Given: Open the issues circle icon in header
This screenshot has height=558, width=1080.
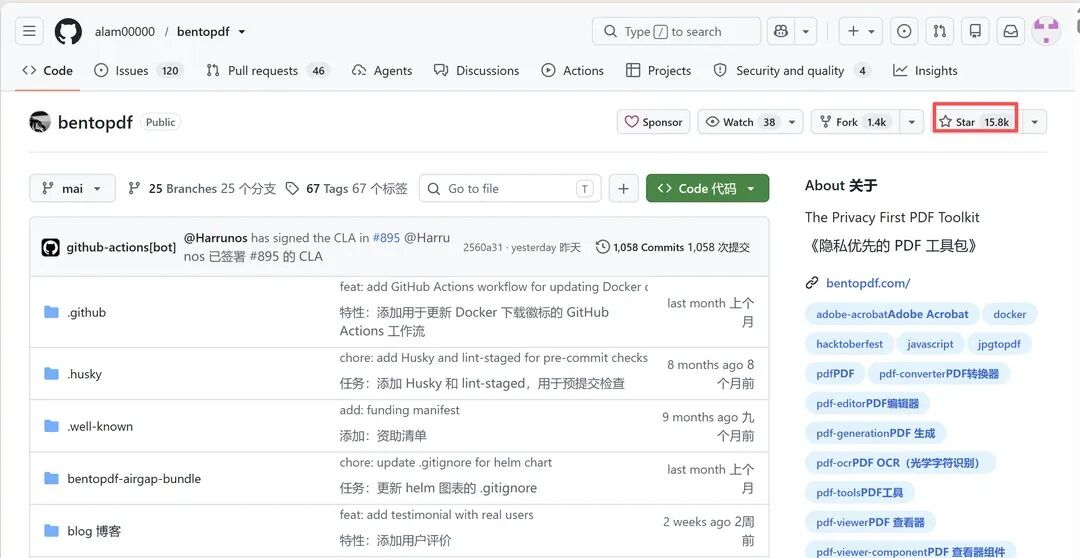Looking at the screenshot, I should (904, 32).
